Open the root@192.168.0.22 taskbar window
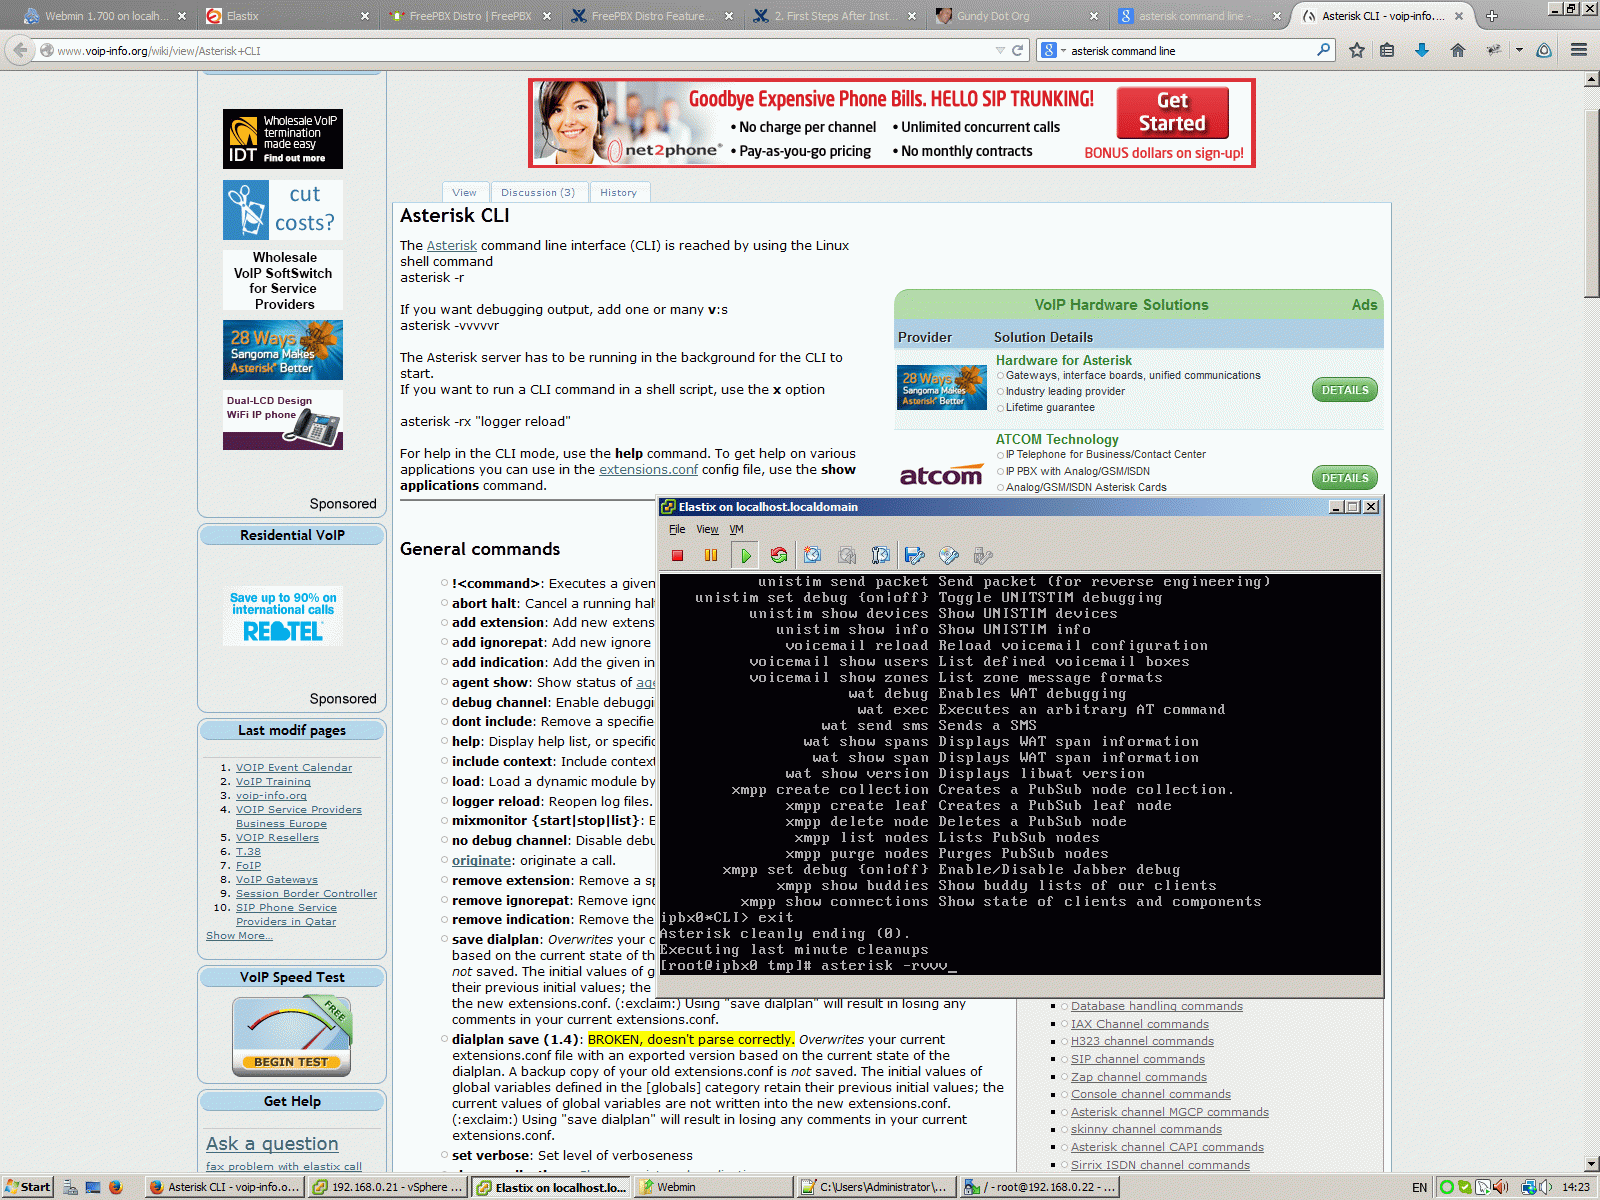The width and height of the screenshot is (1600, 1200). pos(1040,1187)
